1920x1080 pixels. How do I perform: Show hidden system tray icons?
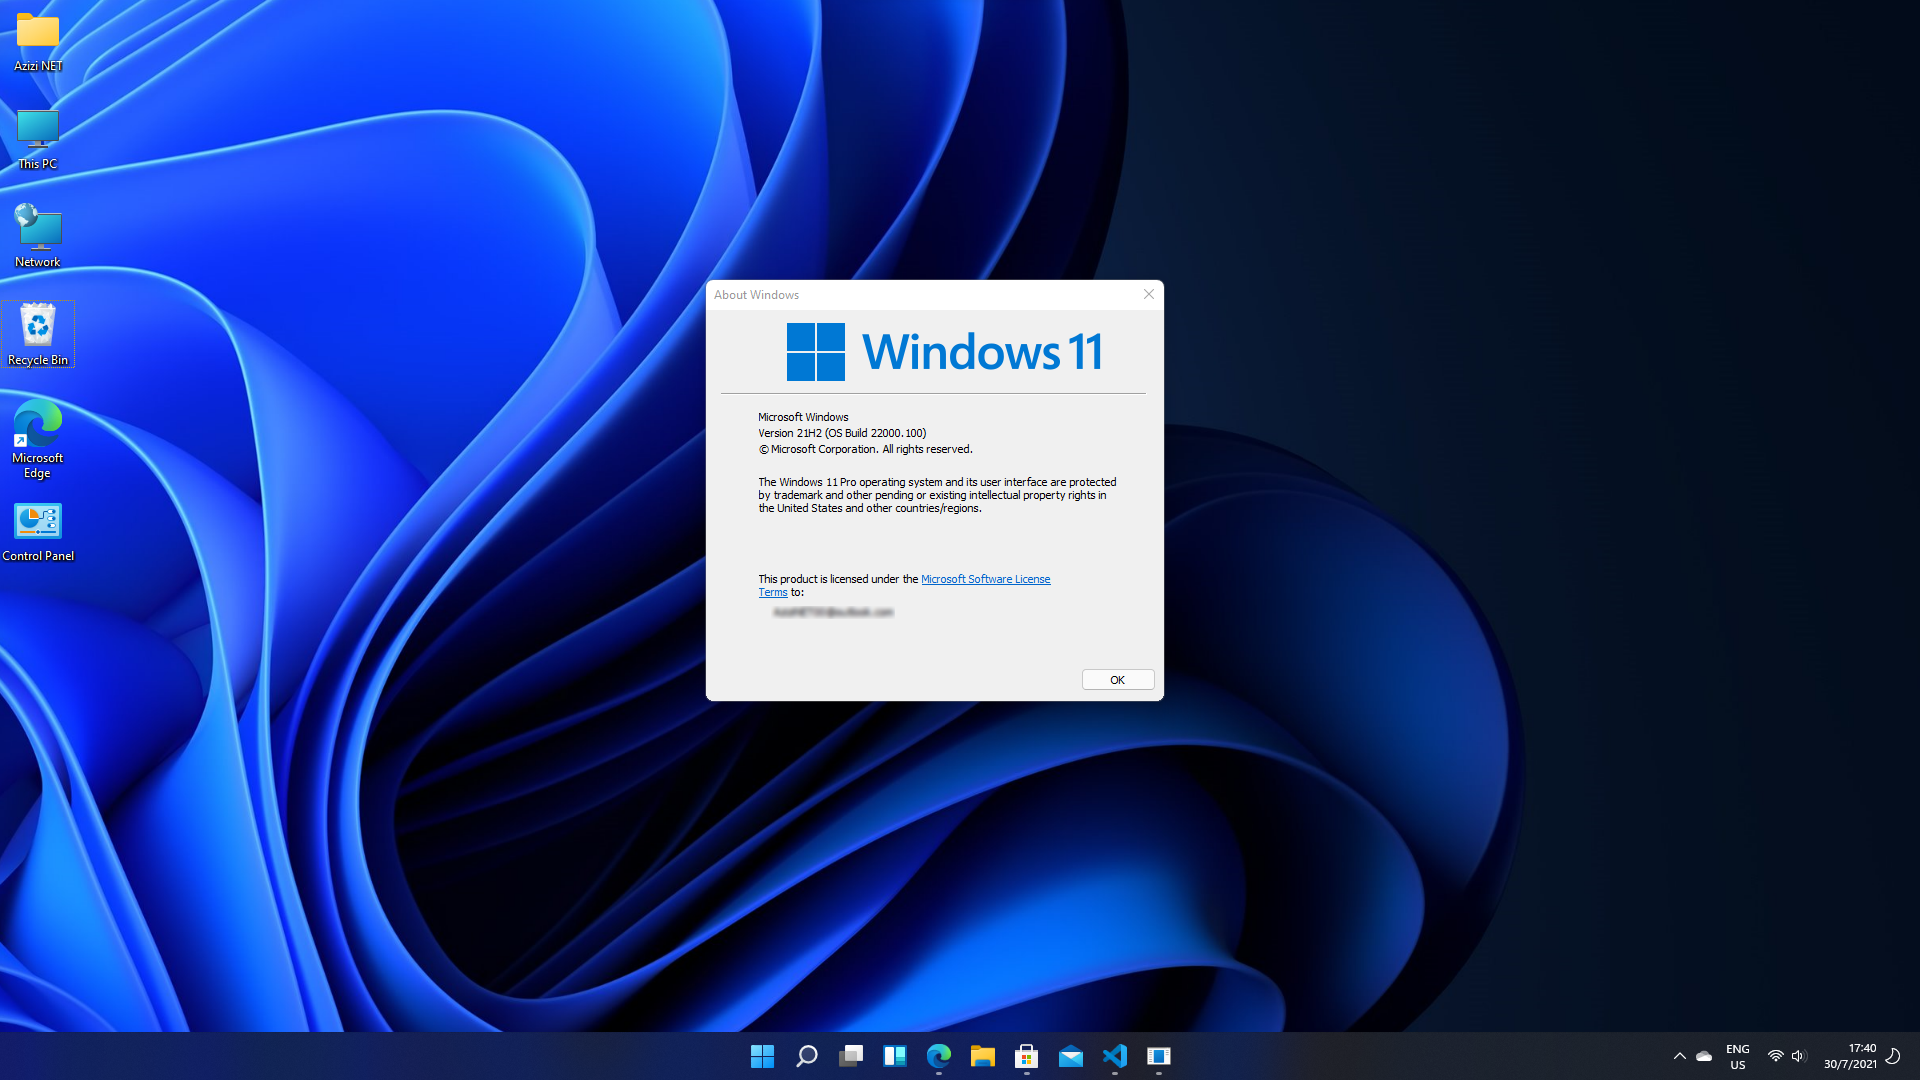(x=1680, y=1056)
